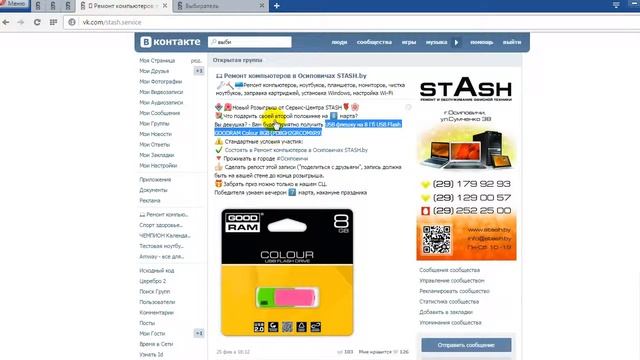
Task: Open Ремонт компью.. group shortcut in sidebar
Action: click(x=164, y=215)
